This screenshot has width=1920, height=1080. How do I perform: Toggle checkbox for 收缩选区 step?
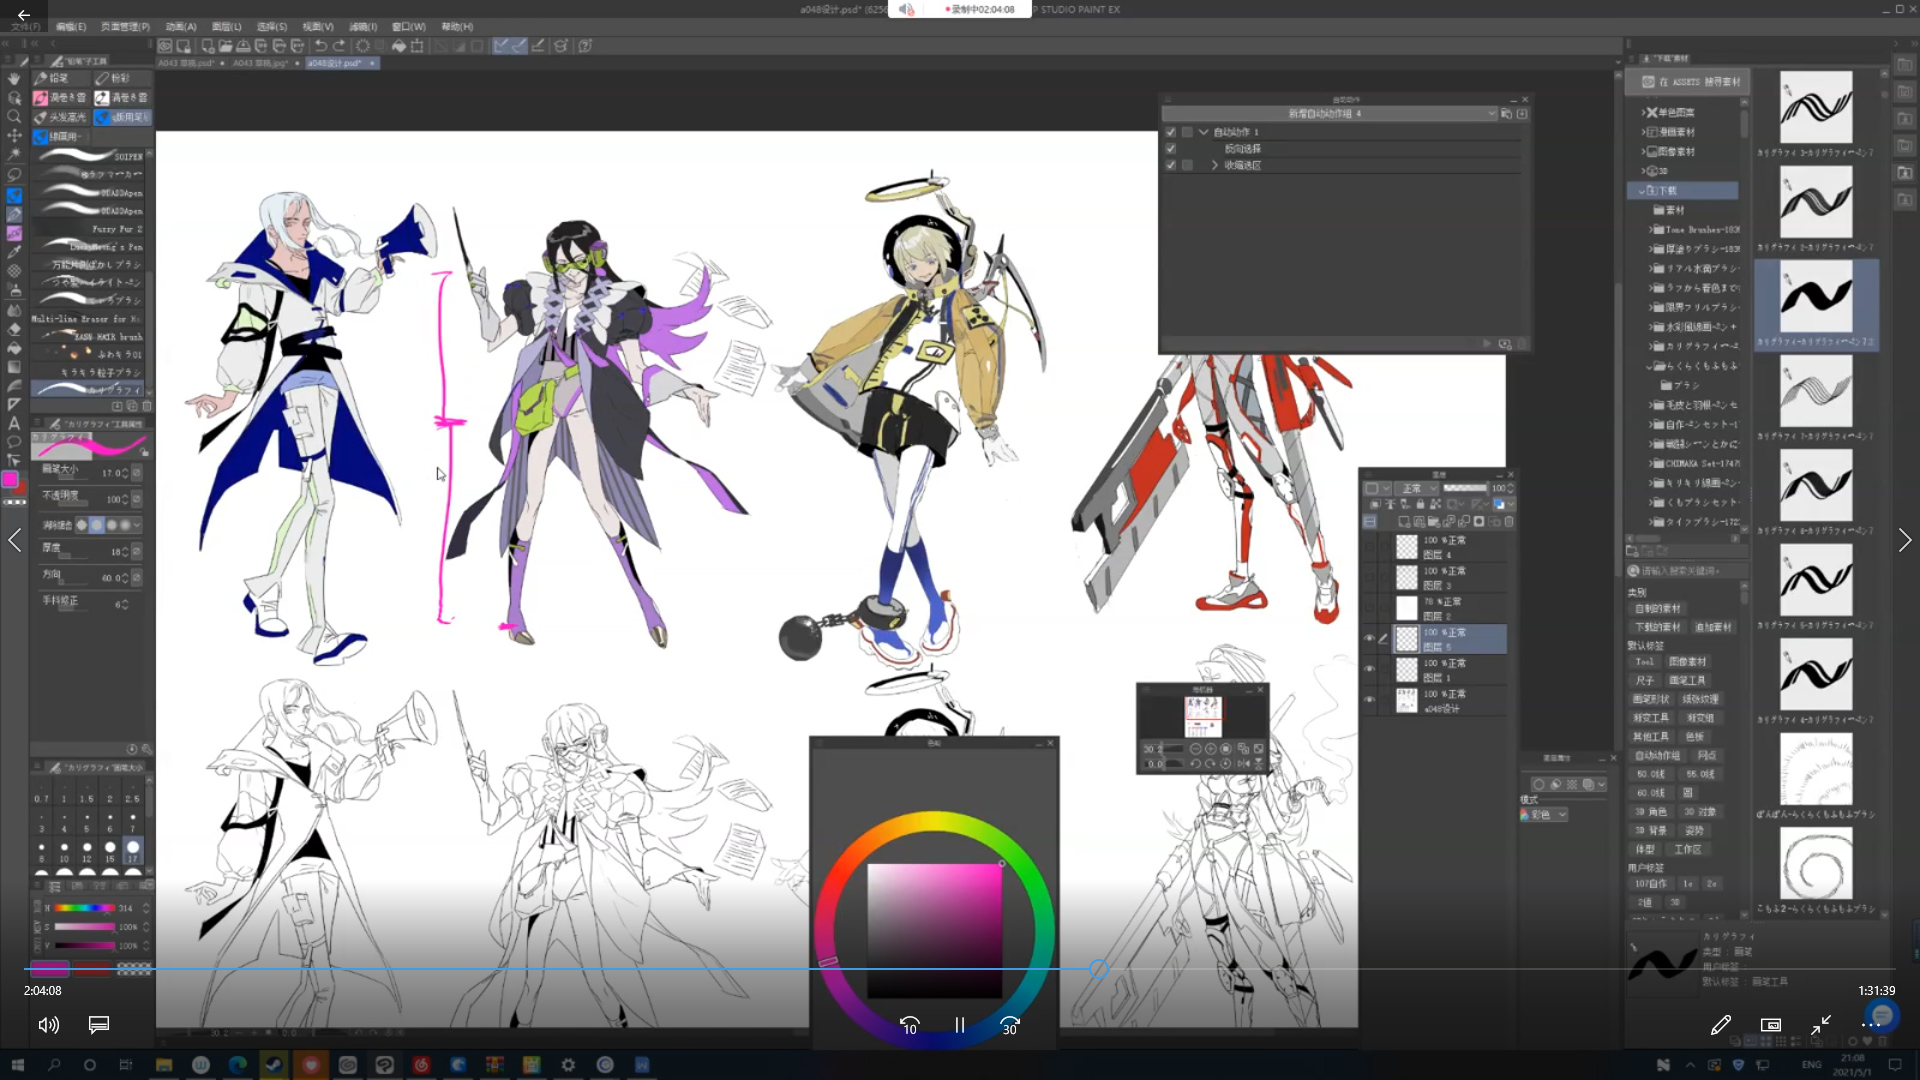coord(1171,165)
